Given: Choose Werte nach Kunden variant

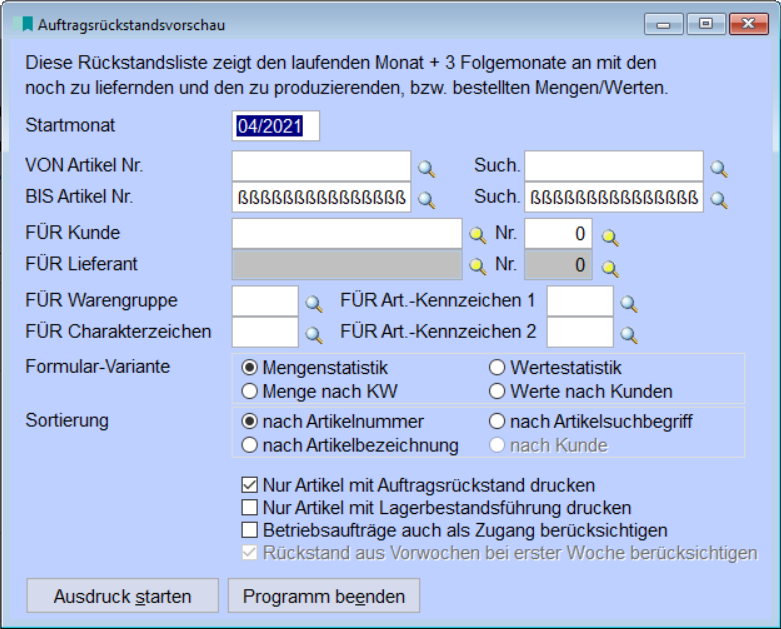Looking at the screenshot, I should pyautogui.click(x=580, y=391).
